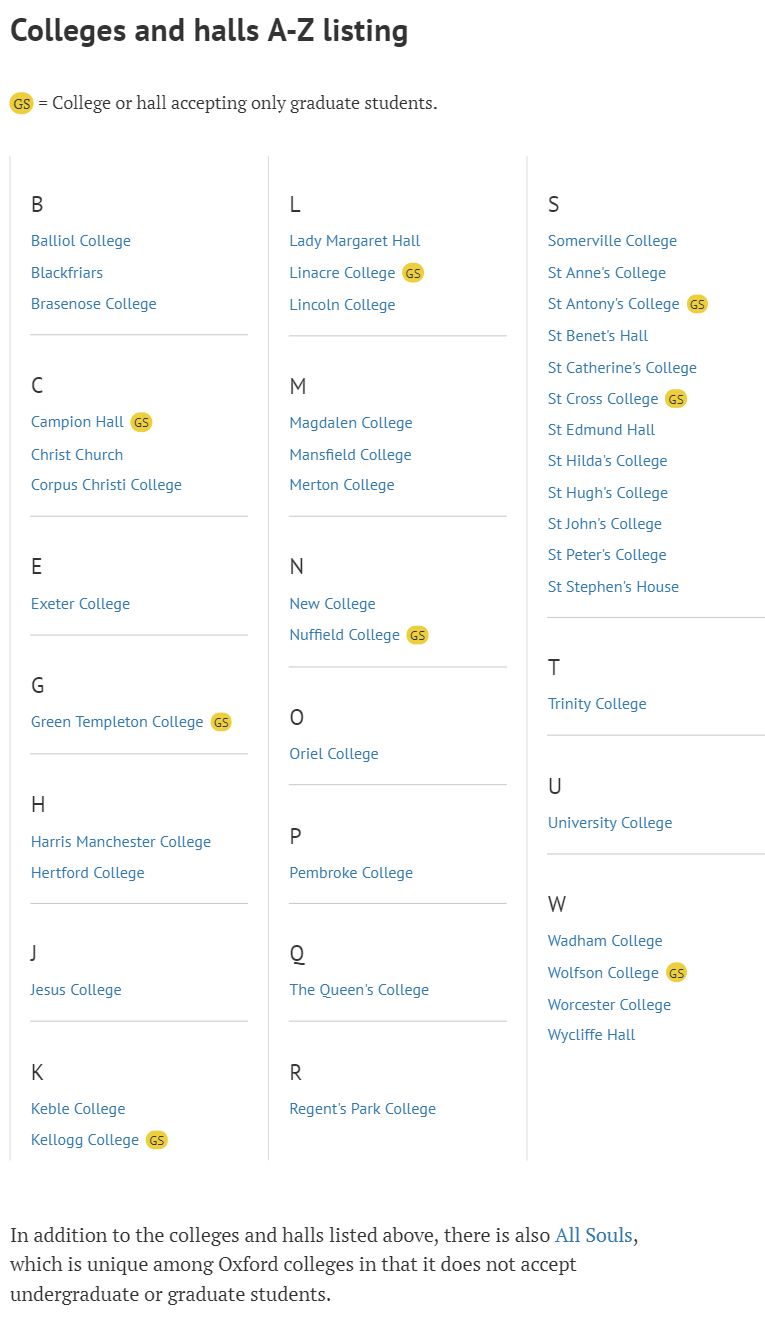The image size is (765, 1321).
Task: Open the Trinity College link
Action: [x=597, y=704]
